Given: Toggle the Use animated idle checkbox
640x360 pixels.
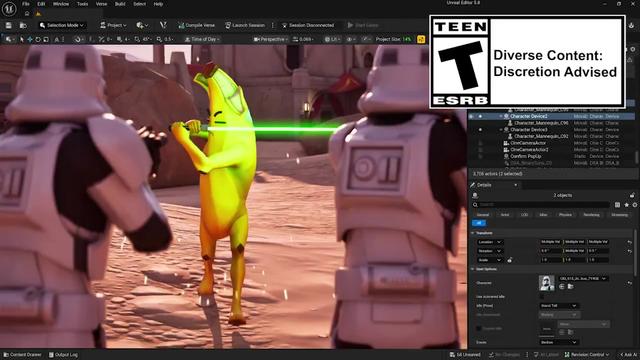Looking at the screenshot, I should tap(542, 296).
